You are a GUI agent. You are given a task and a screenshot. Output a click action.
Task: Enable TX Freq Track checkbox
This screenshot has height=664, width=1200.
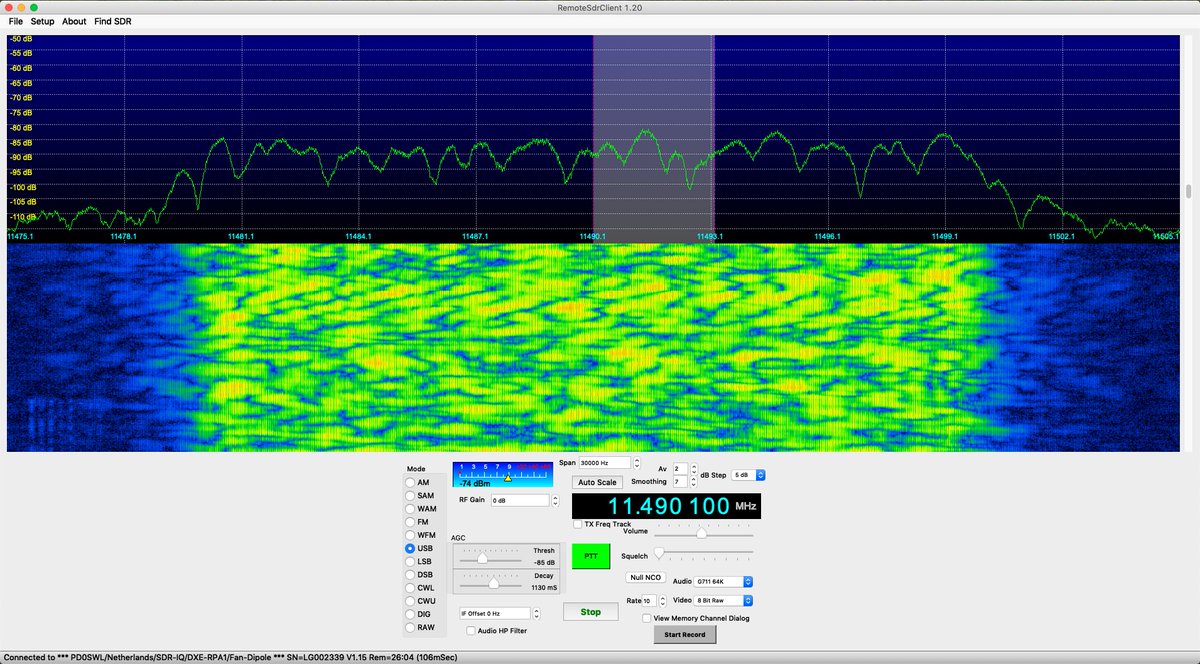click(578, 524)
